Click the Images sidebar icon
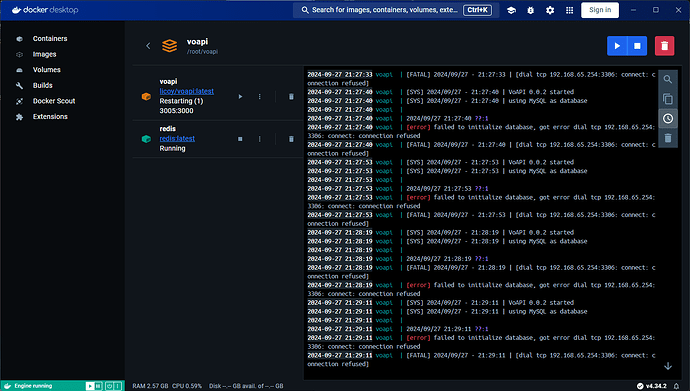 (x=19, y=55)
